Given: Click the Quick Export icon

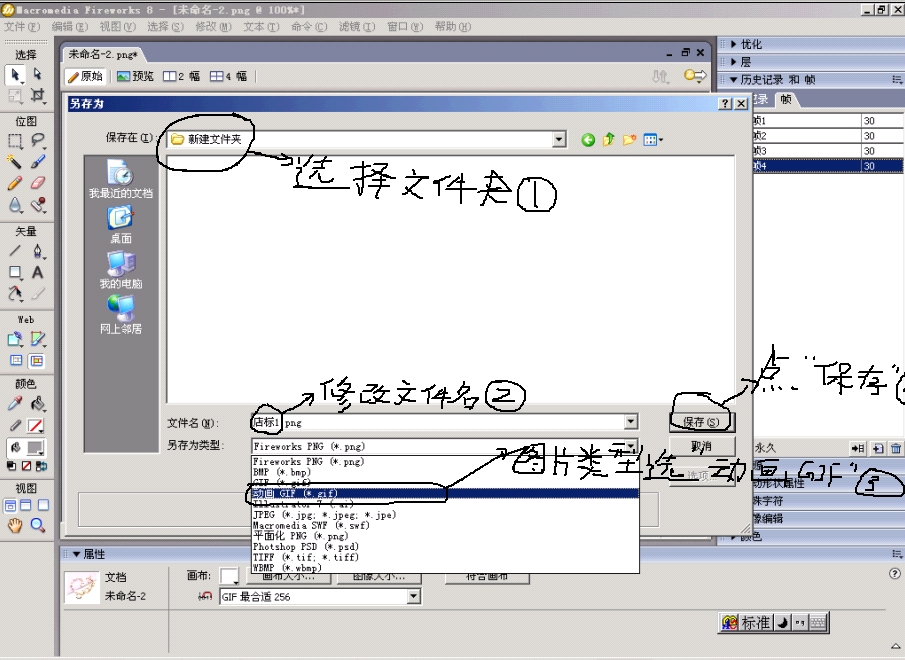Looking at the screenshot, I should click(x=695, y=76).
